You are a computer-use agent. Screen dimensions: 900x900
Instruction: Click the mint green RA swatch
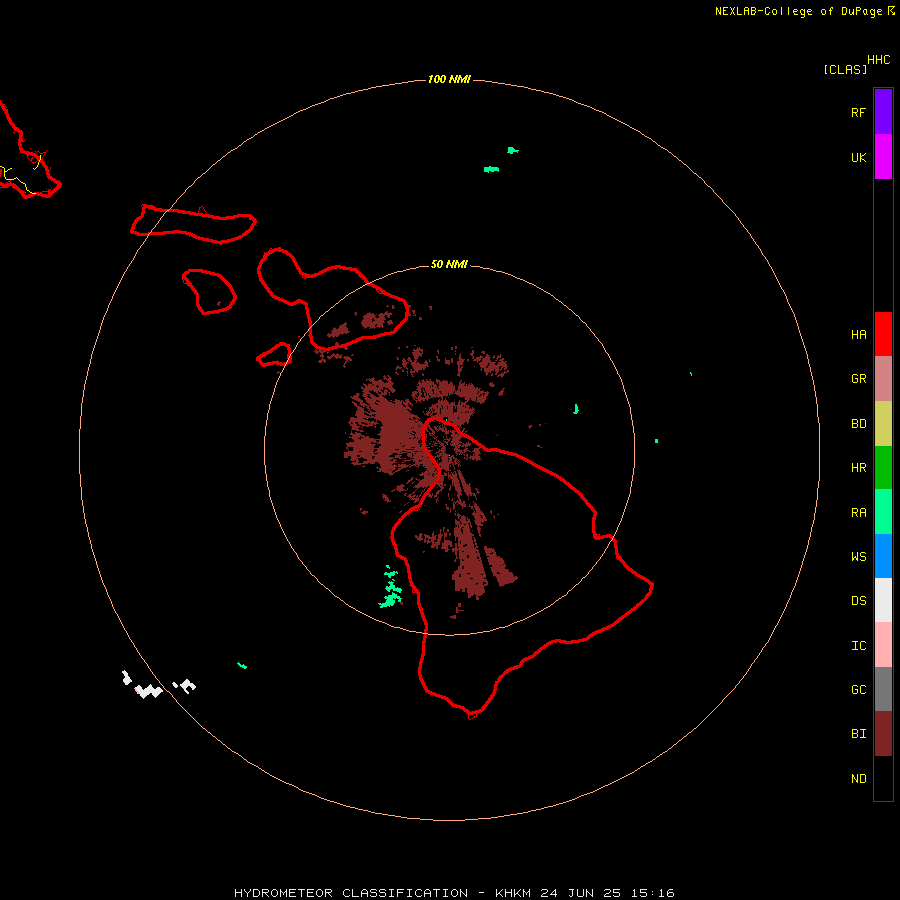click(x=883, y=512)
